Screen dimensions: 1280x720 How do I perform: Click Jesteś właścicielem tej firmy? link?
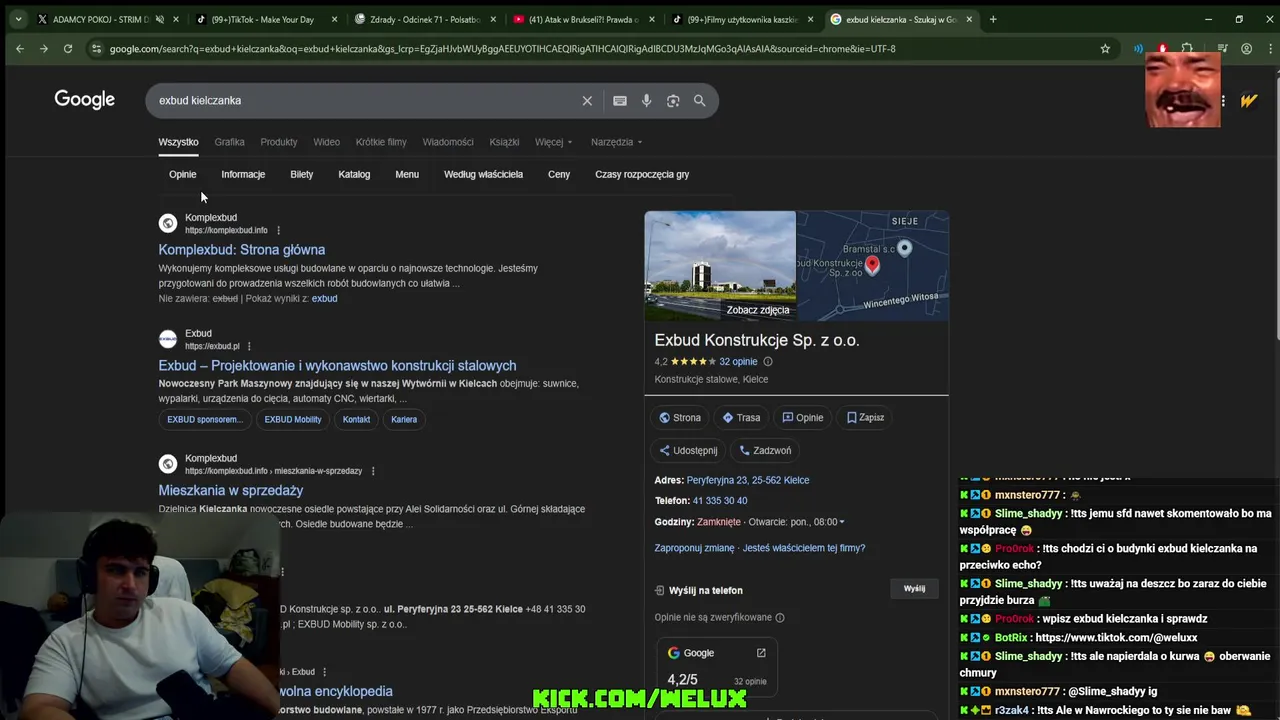tap(804, 548)
